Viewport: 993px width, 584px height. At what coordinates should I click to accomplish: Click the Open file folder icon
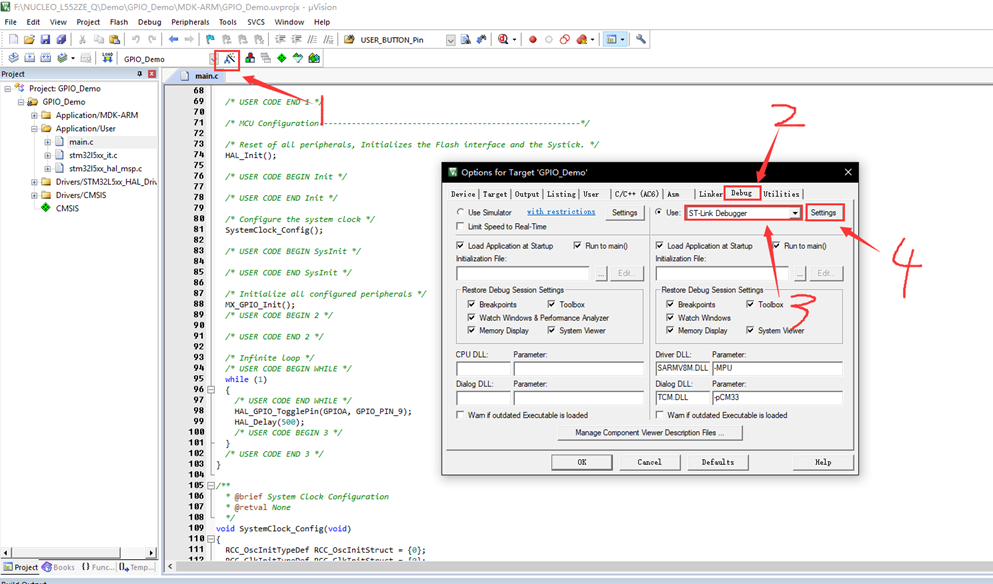[x=30, y=40]
